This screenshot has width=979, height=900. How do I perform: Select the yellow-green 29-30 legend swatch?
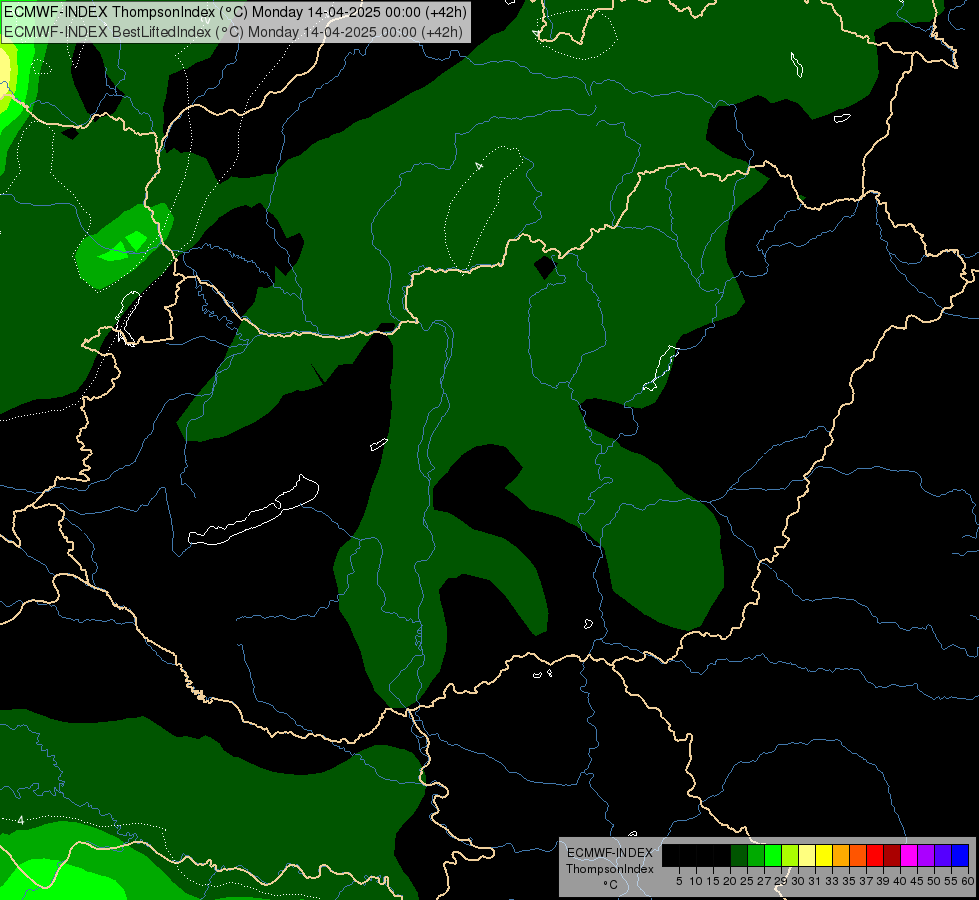790,855
